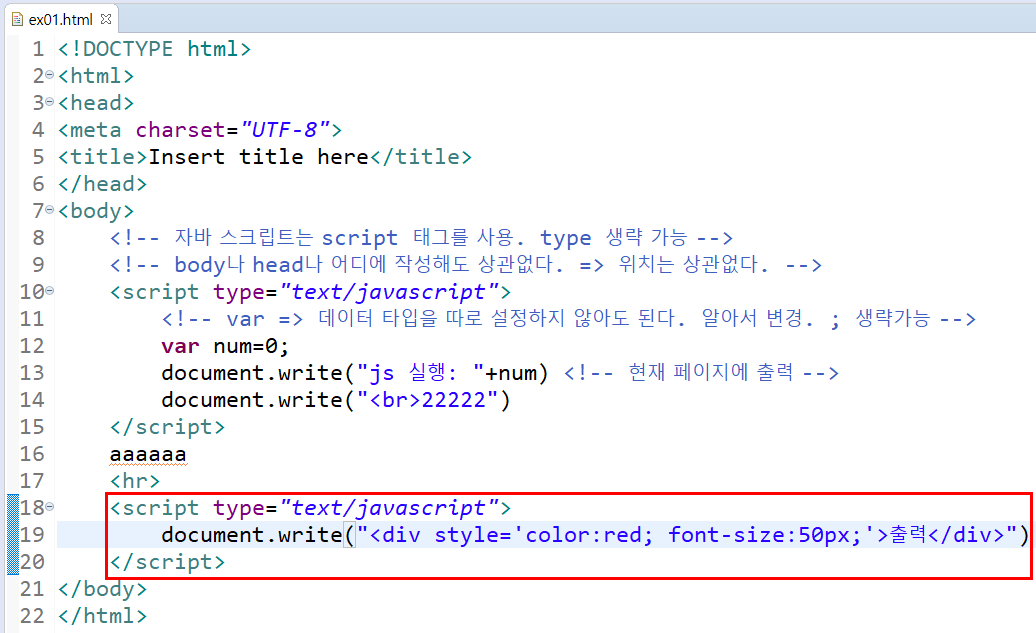Click "text/javascript" value on line 10

[389, 291]
